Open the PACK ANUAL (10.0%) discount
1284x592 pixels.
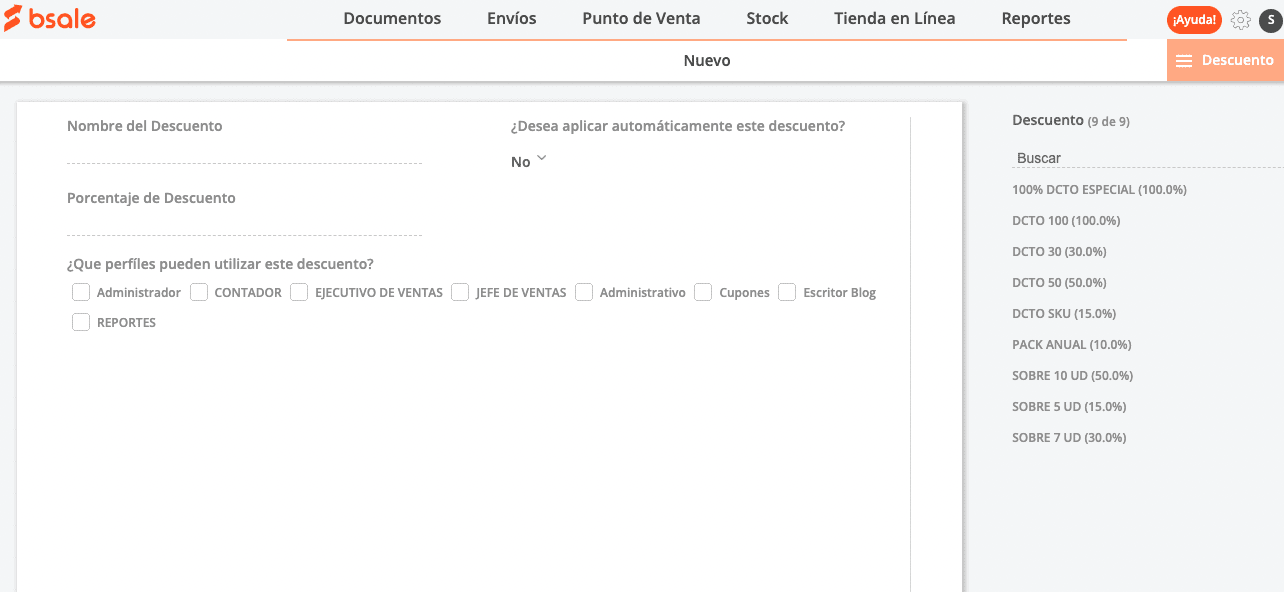pos(1071,345)
